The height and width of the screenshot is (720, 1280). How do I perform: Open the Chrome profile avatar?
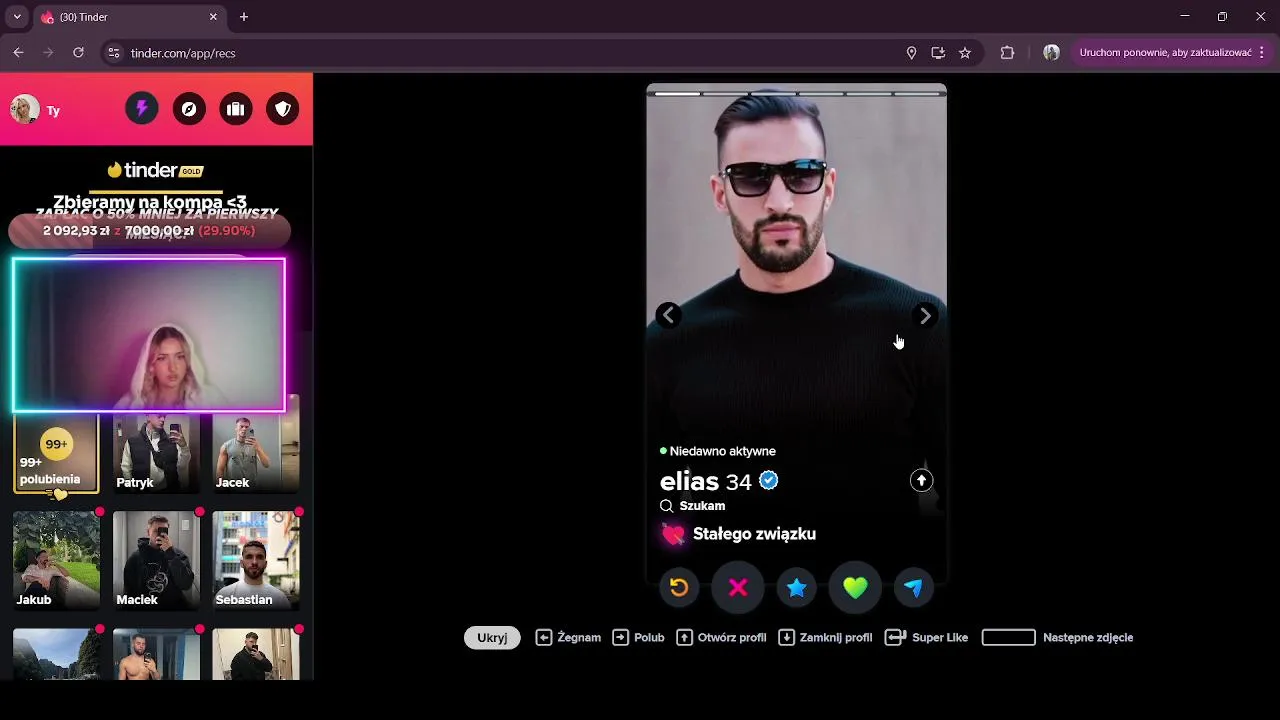[1051, 53]
